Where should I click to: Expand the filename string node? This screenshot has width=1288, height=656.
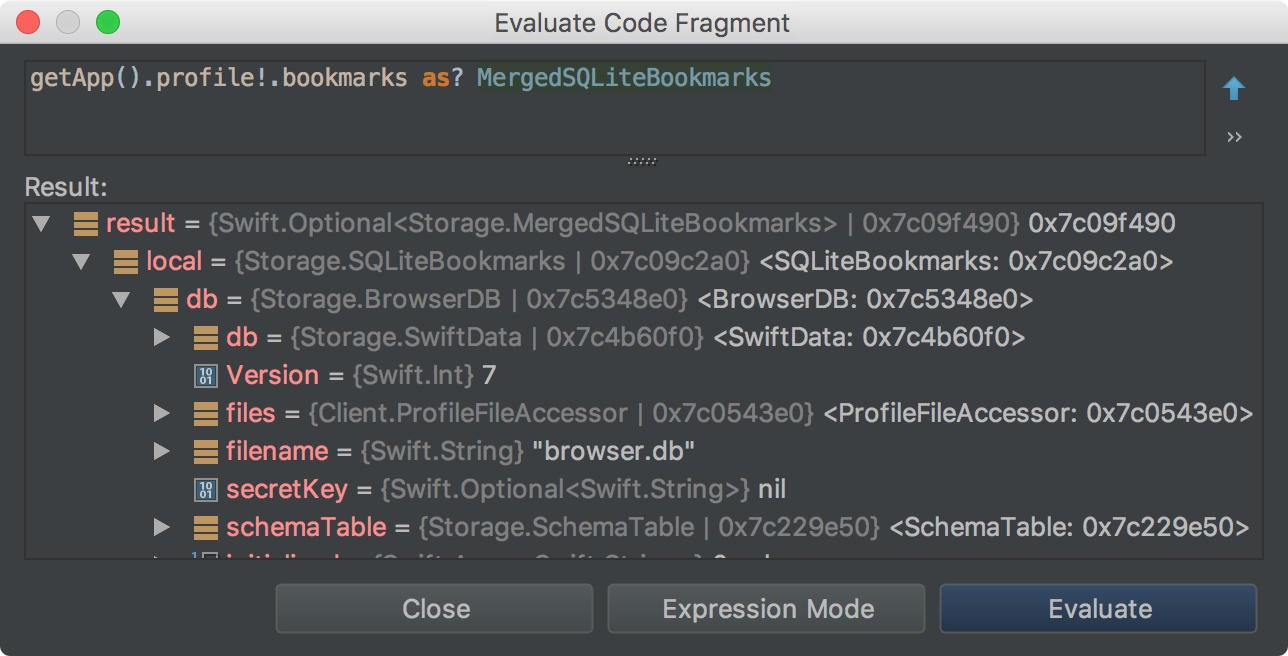point(161,451)
